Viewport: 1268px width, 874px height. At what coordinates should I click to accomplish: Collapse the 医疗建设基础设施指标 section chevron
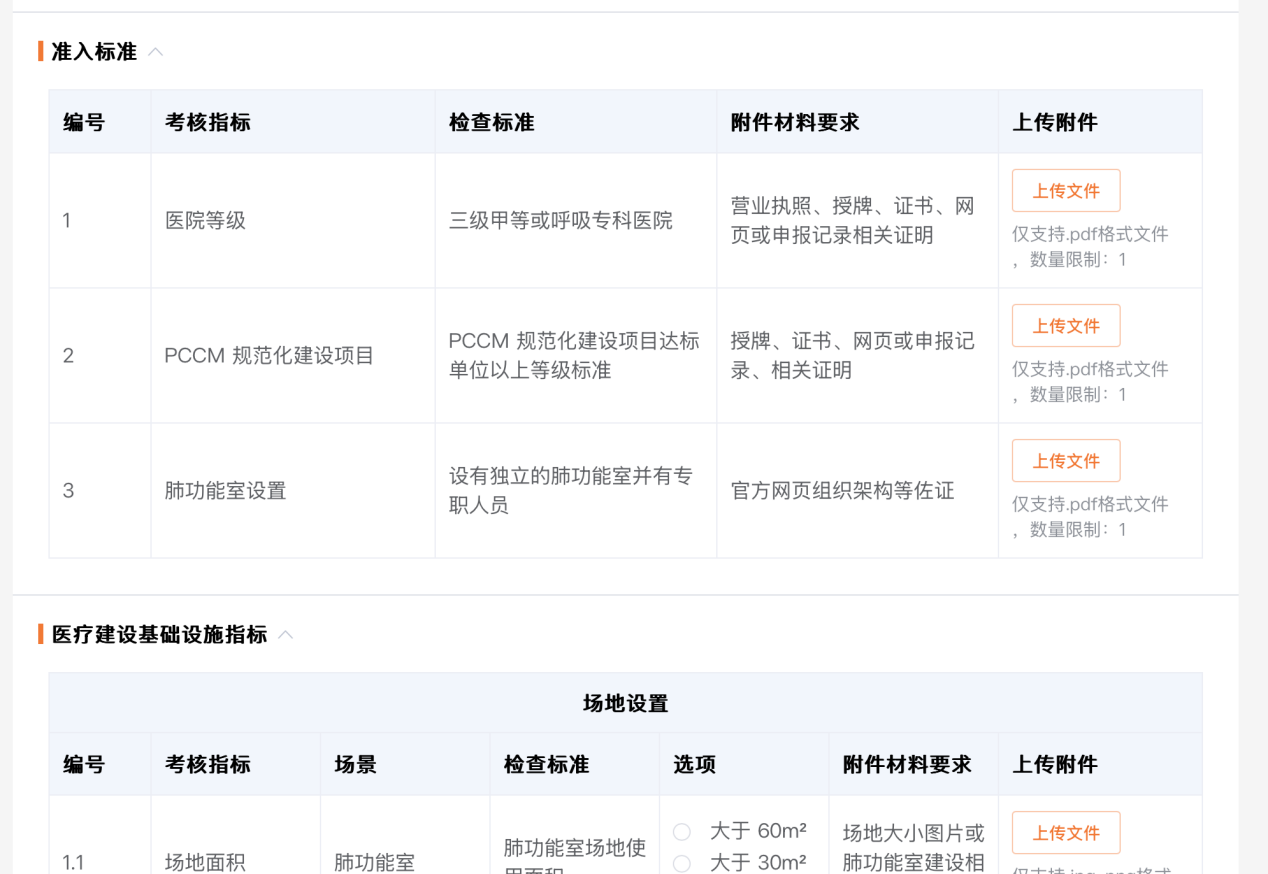click(286, 635)
